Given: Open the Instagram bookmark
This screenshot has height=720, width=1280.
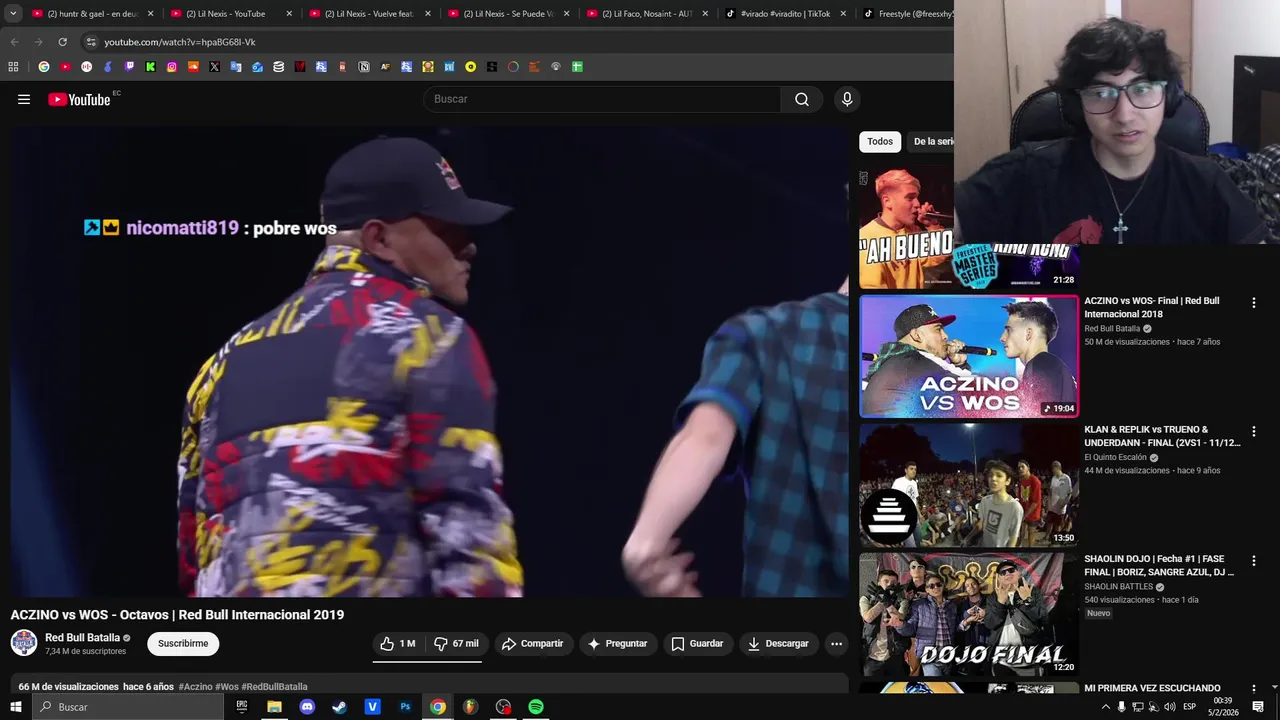Looking at the screenshot, I should click(x=172, y=67).
